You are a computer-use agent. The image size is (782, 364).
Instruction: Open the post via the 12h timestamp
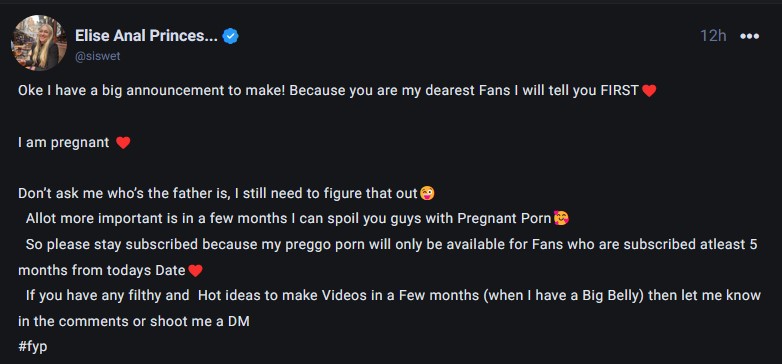click(713, 36)
